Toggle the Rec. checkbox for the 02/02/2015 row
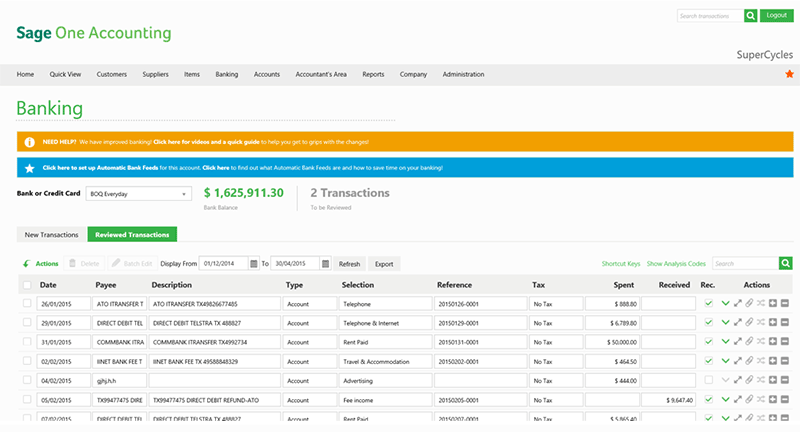Image resolution: width=800 pixels, height=432 pixels. pyautogui.click(x=708, y=361)
